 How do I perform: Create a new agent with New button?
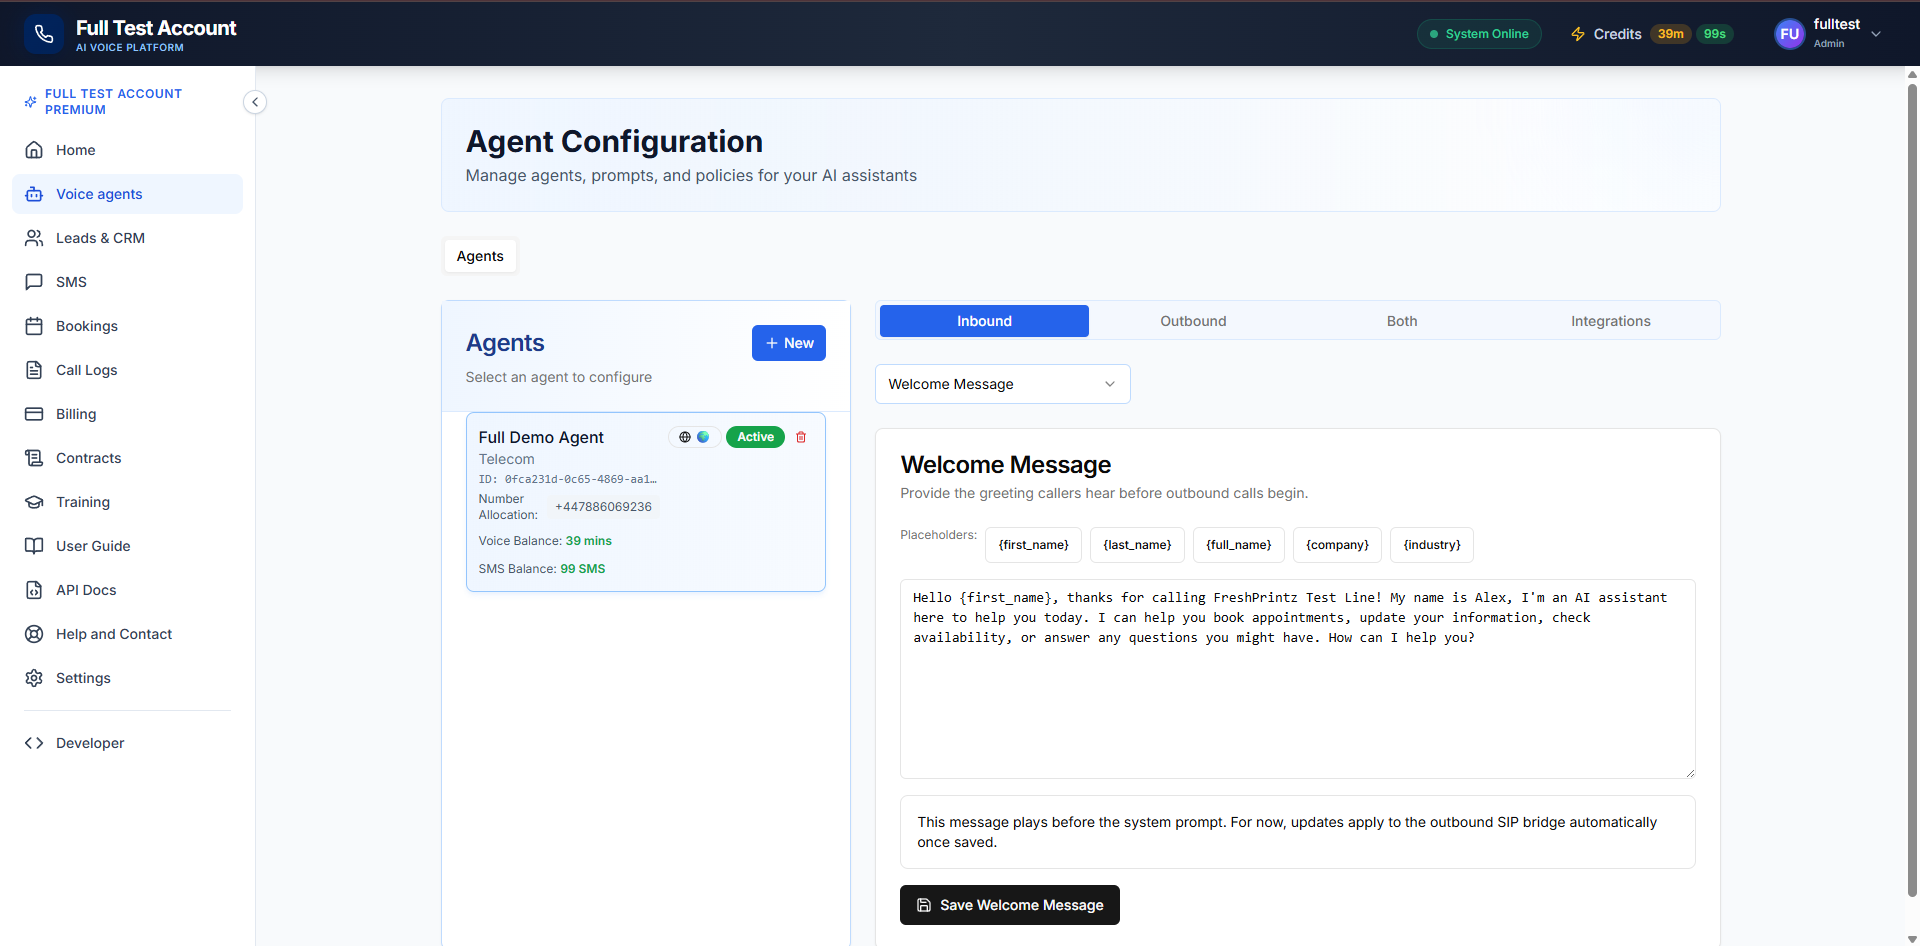point(788,343)
